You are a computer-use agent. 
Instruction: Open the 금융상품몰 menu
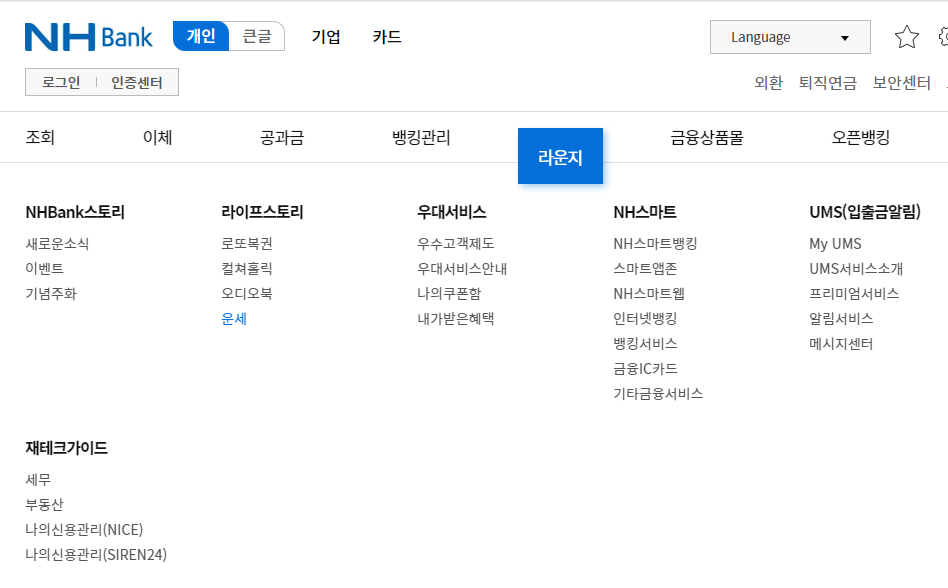point(707,137)
